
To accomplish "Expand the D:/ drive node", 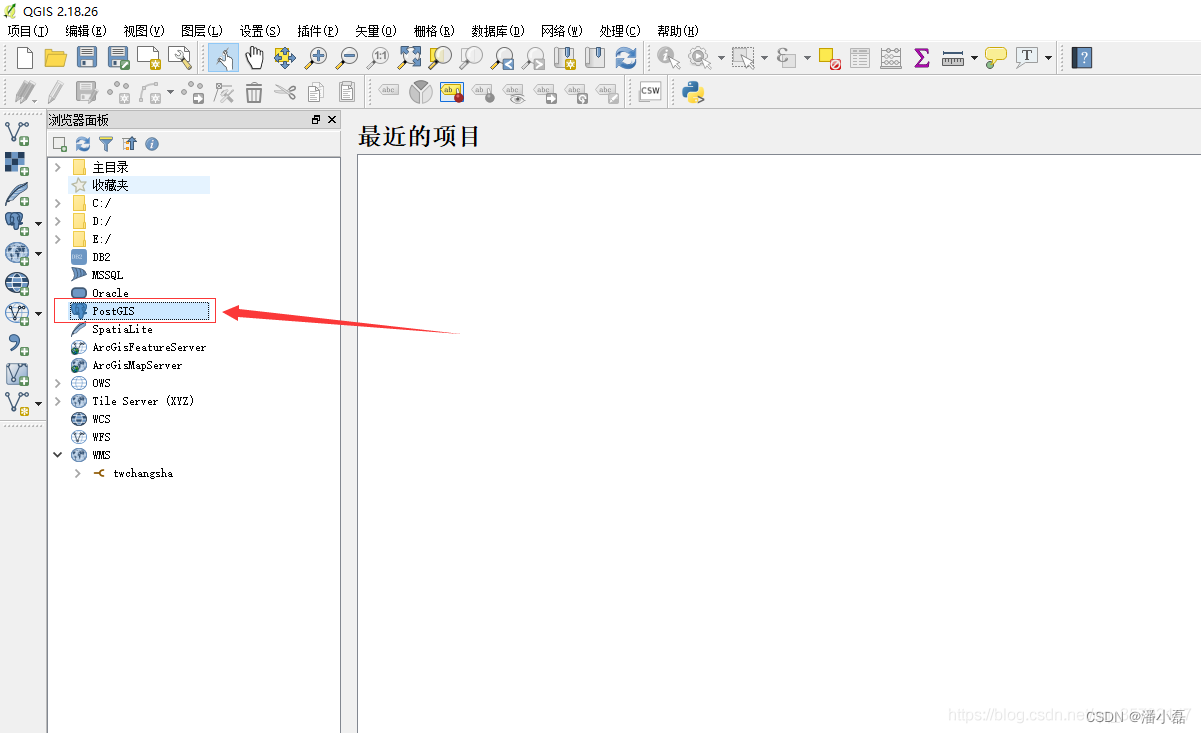I will coord(58,221).
